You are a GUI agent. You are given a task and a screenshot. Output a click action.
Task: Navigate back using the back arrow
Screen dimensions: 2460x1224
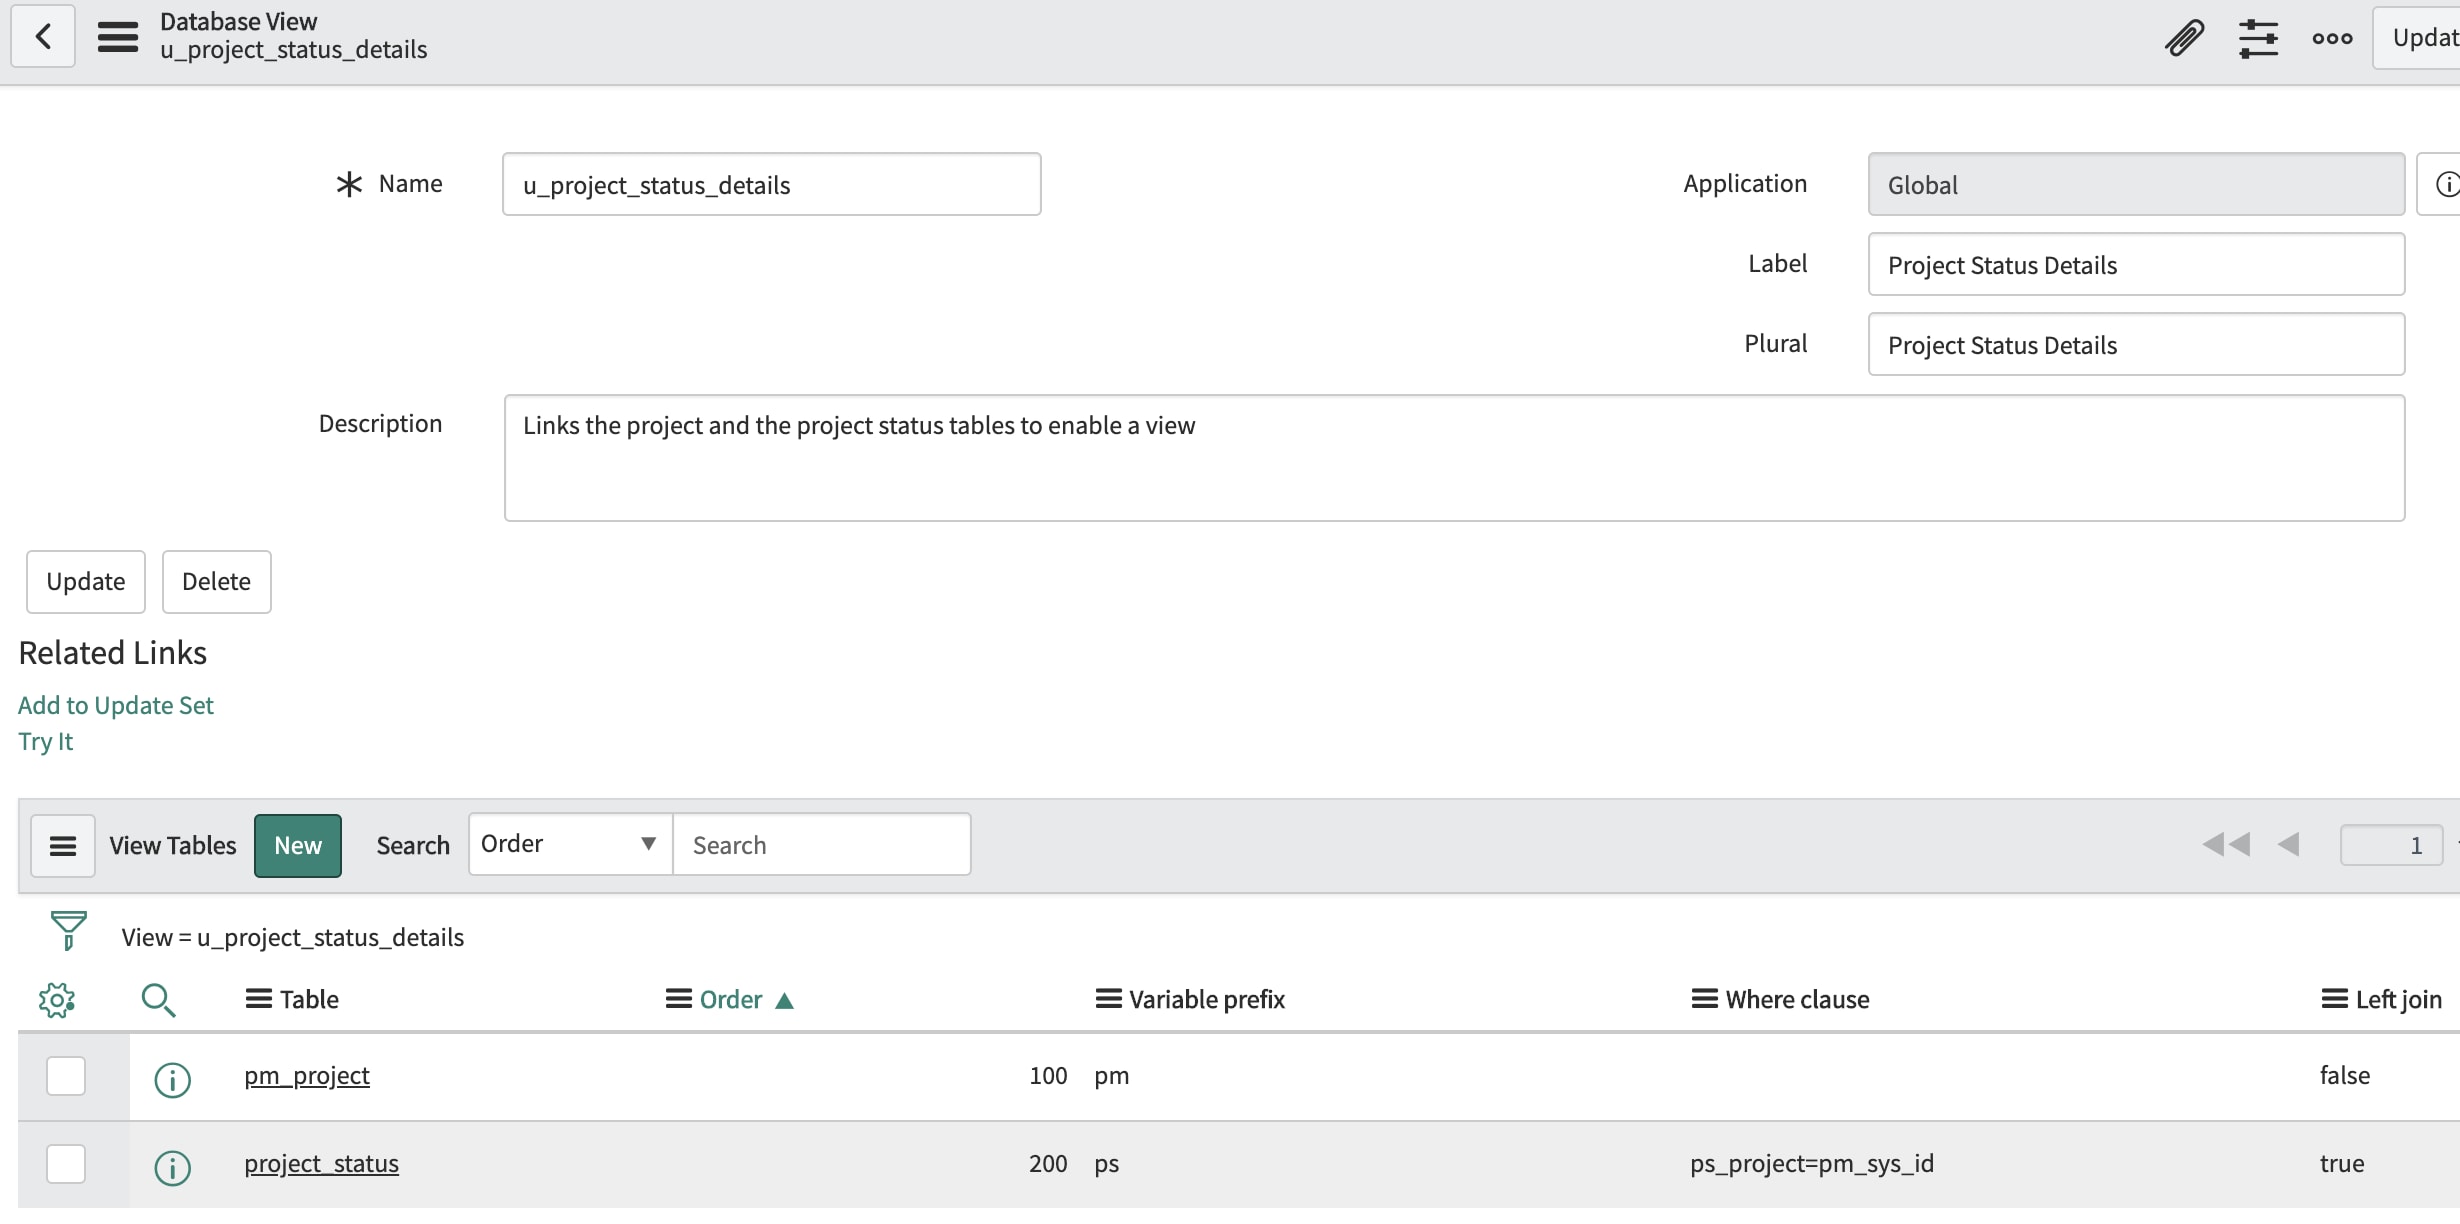[43, 37]
